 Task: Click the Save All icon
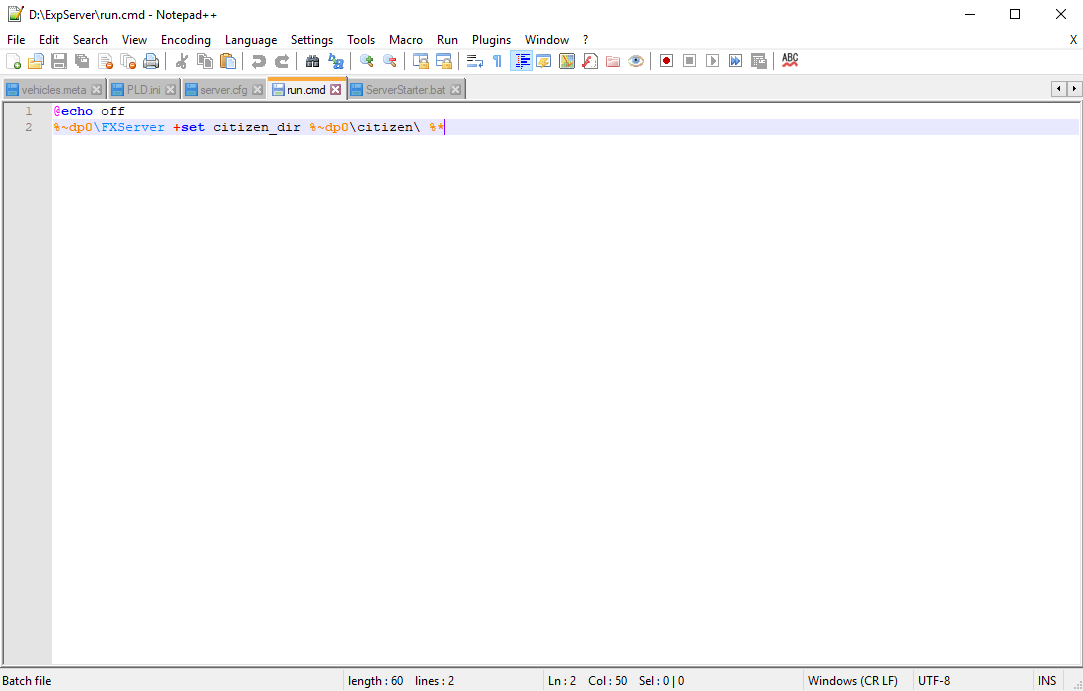(82, 61)
